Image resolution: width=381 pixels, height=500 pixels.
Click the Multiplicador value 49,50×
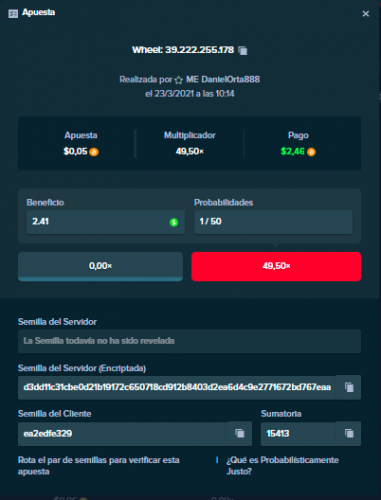(x=190, y=152)
